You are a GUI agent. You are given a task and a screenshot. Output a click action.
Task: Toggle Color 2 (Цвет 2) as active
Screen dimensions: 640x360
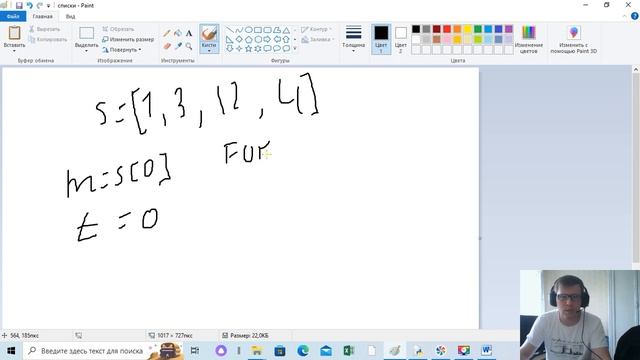[x=401, y=39]
